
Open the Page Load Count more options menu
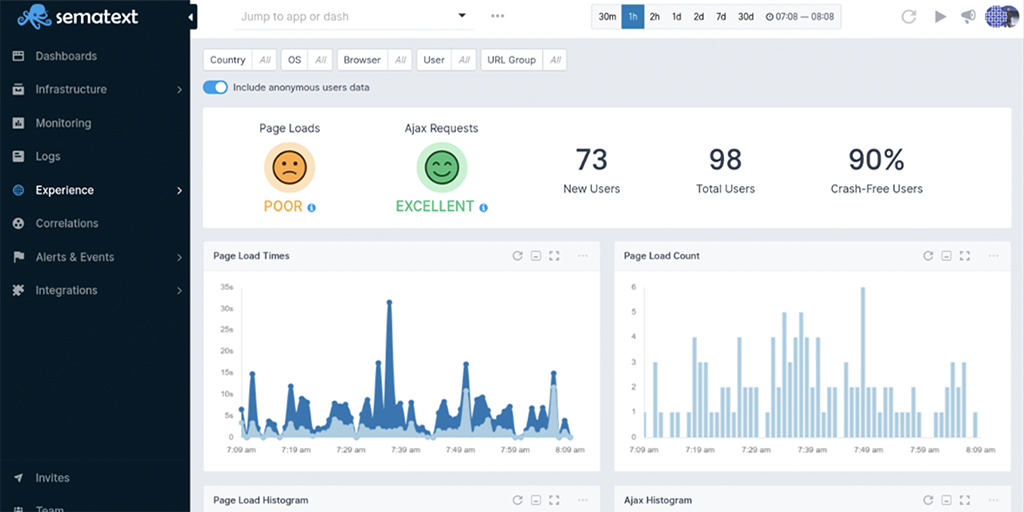(993, 256)
